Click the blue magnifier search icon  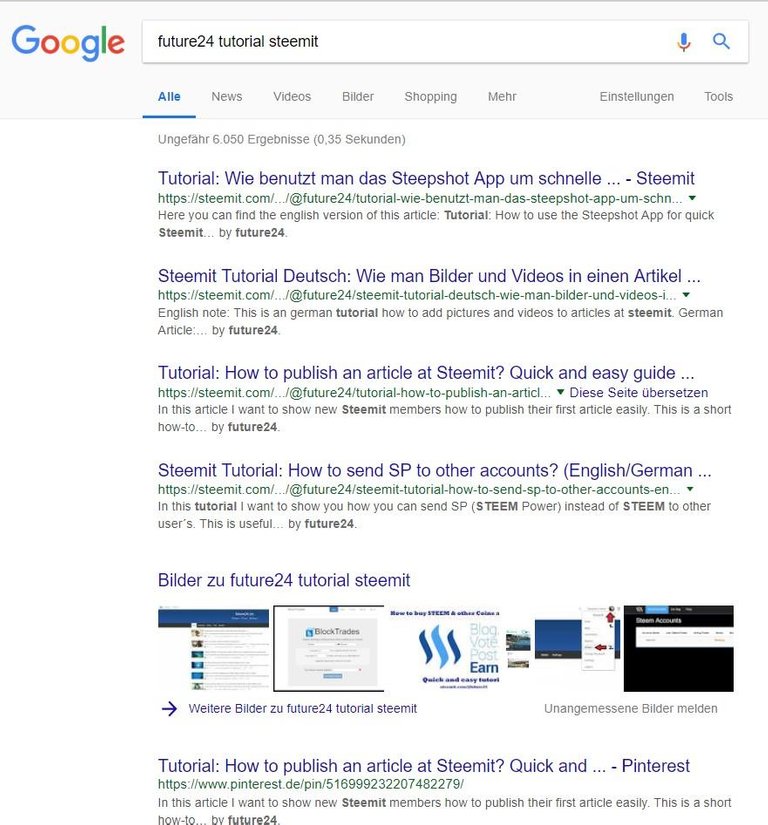[x=721, y=41]
